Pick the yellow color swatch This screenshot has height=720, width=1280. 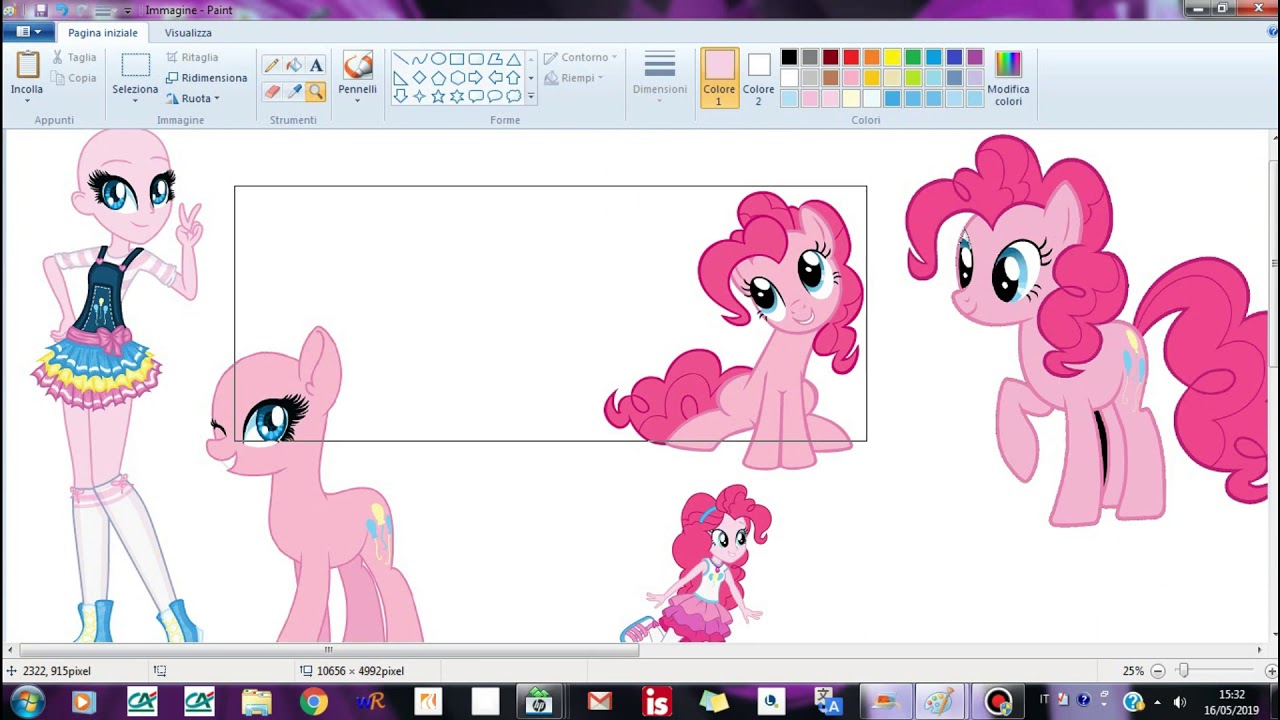(x=892, y=58)
